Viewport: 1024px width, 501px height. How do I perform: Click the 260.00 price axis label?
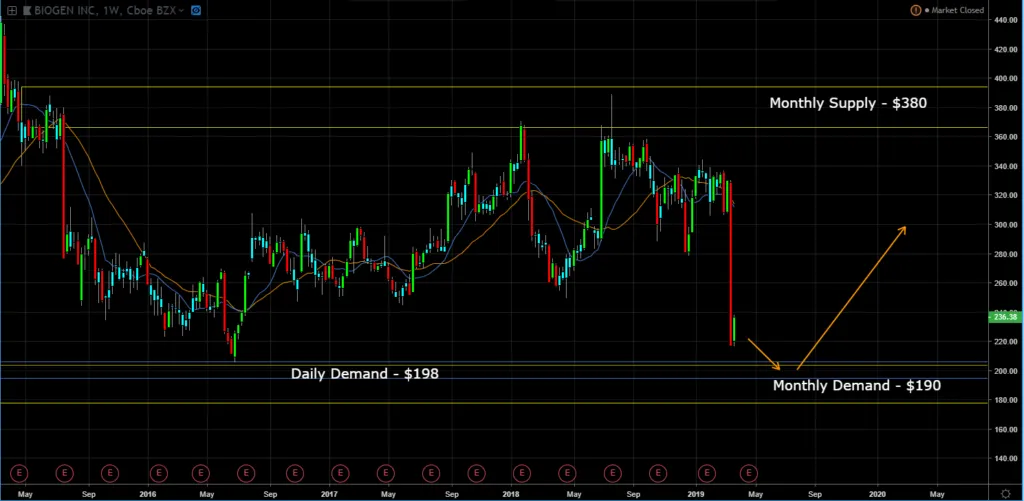[x=1006, y=283]
